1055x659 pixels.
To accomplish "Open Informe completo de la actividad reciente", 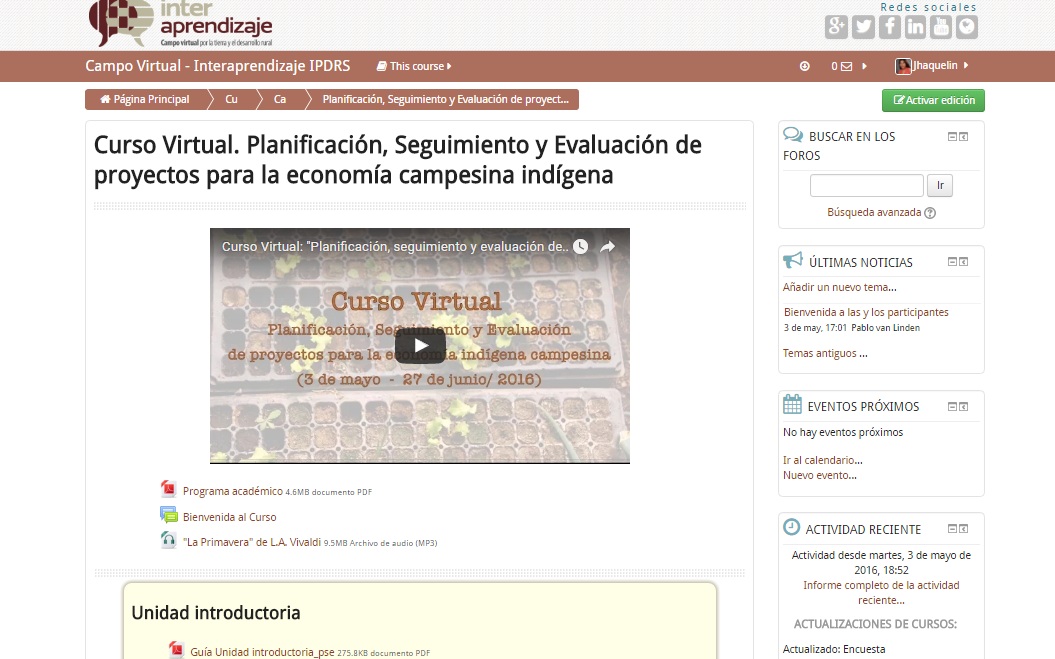I will click(x=881, y=593).
